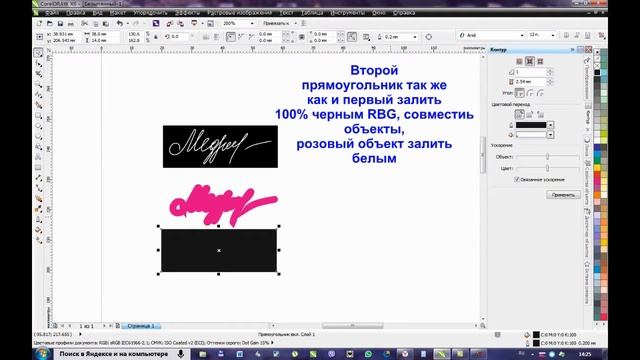Adjust the color acceleration slider
Viewport: 640px width, 360px height.
click(x=547, y=168)
